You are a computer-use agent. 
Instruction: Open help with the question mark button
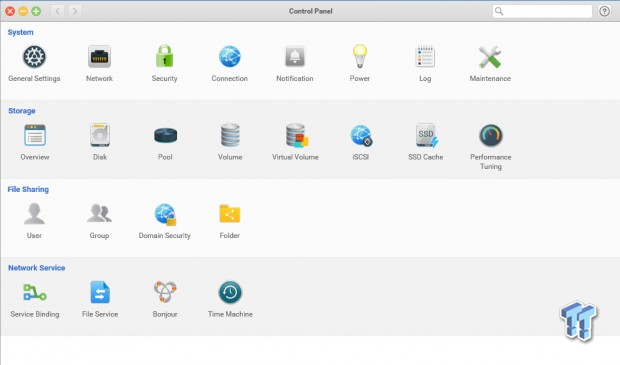click(x=604, y=11)
